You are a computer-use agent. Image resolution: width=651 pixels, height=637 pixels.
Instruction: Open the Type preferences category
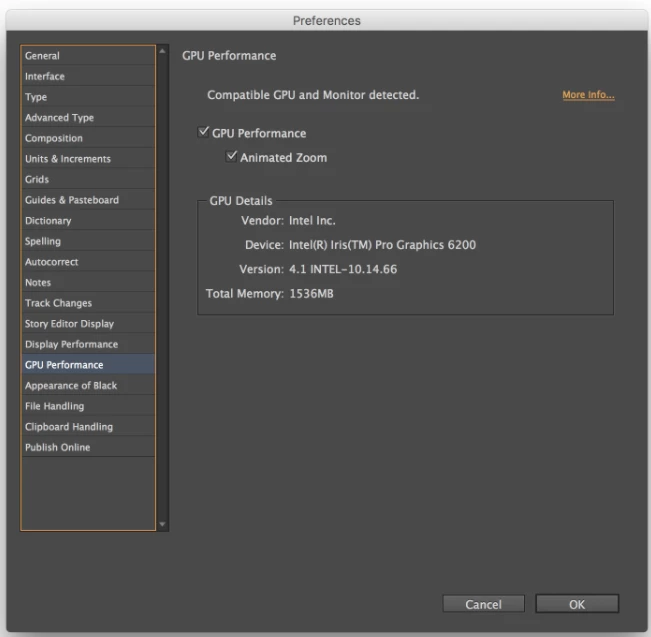coord(88,97)
